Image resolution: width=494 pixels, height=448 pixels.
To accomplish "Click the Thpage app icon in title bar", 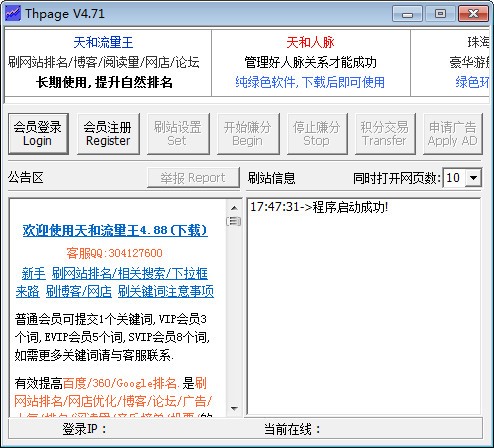I will (x=13, y=13).
